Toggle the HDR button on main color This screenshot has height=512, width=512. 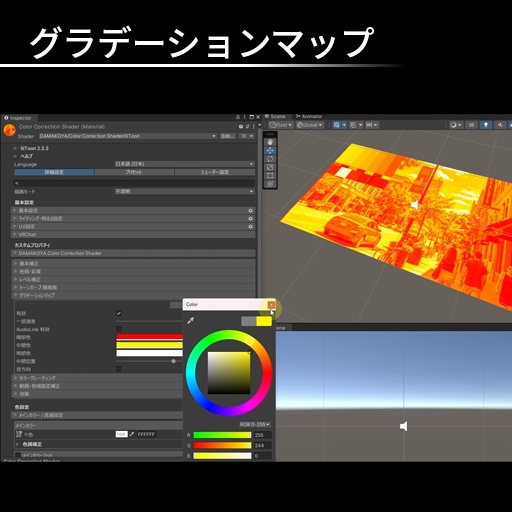pyautogui.click(x=122, y=434)
